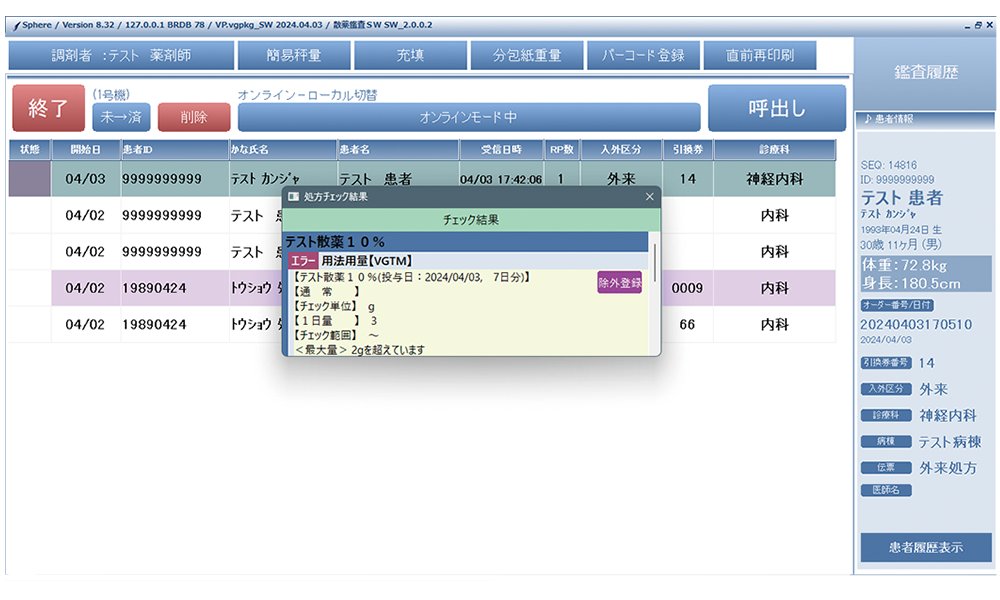Click the 患者履歴表示 button

[x=926, y=547]
